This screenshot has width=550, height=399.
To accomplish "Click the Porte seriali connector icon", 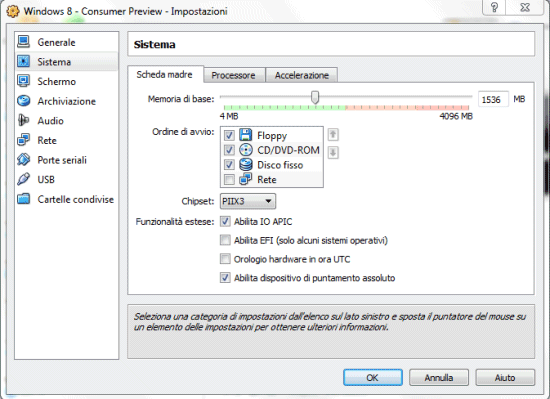I will (24, 160).
